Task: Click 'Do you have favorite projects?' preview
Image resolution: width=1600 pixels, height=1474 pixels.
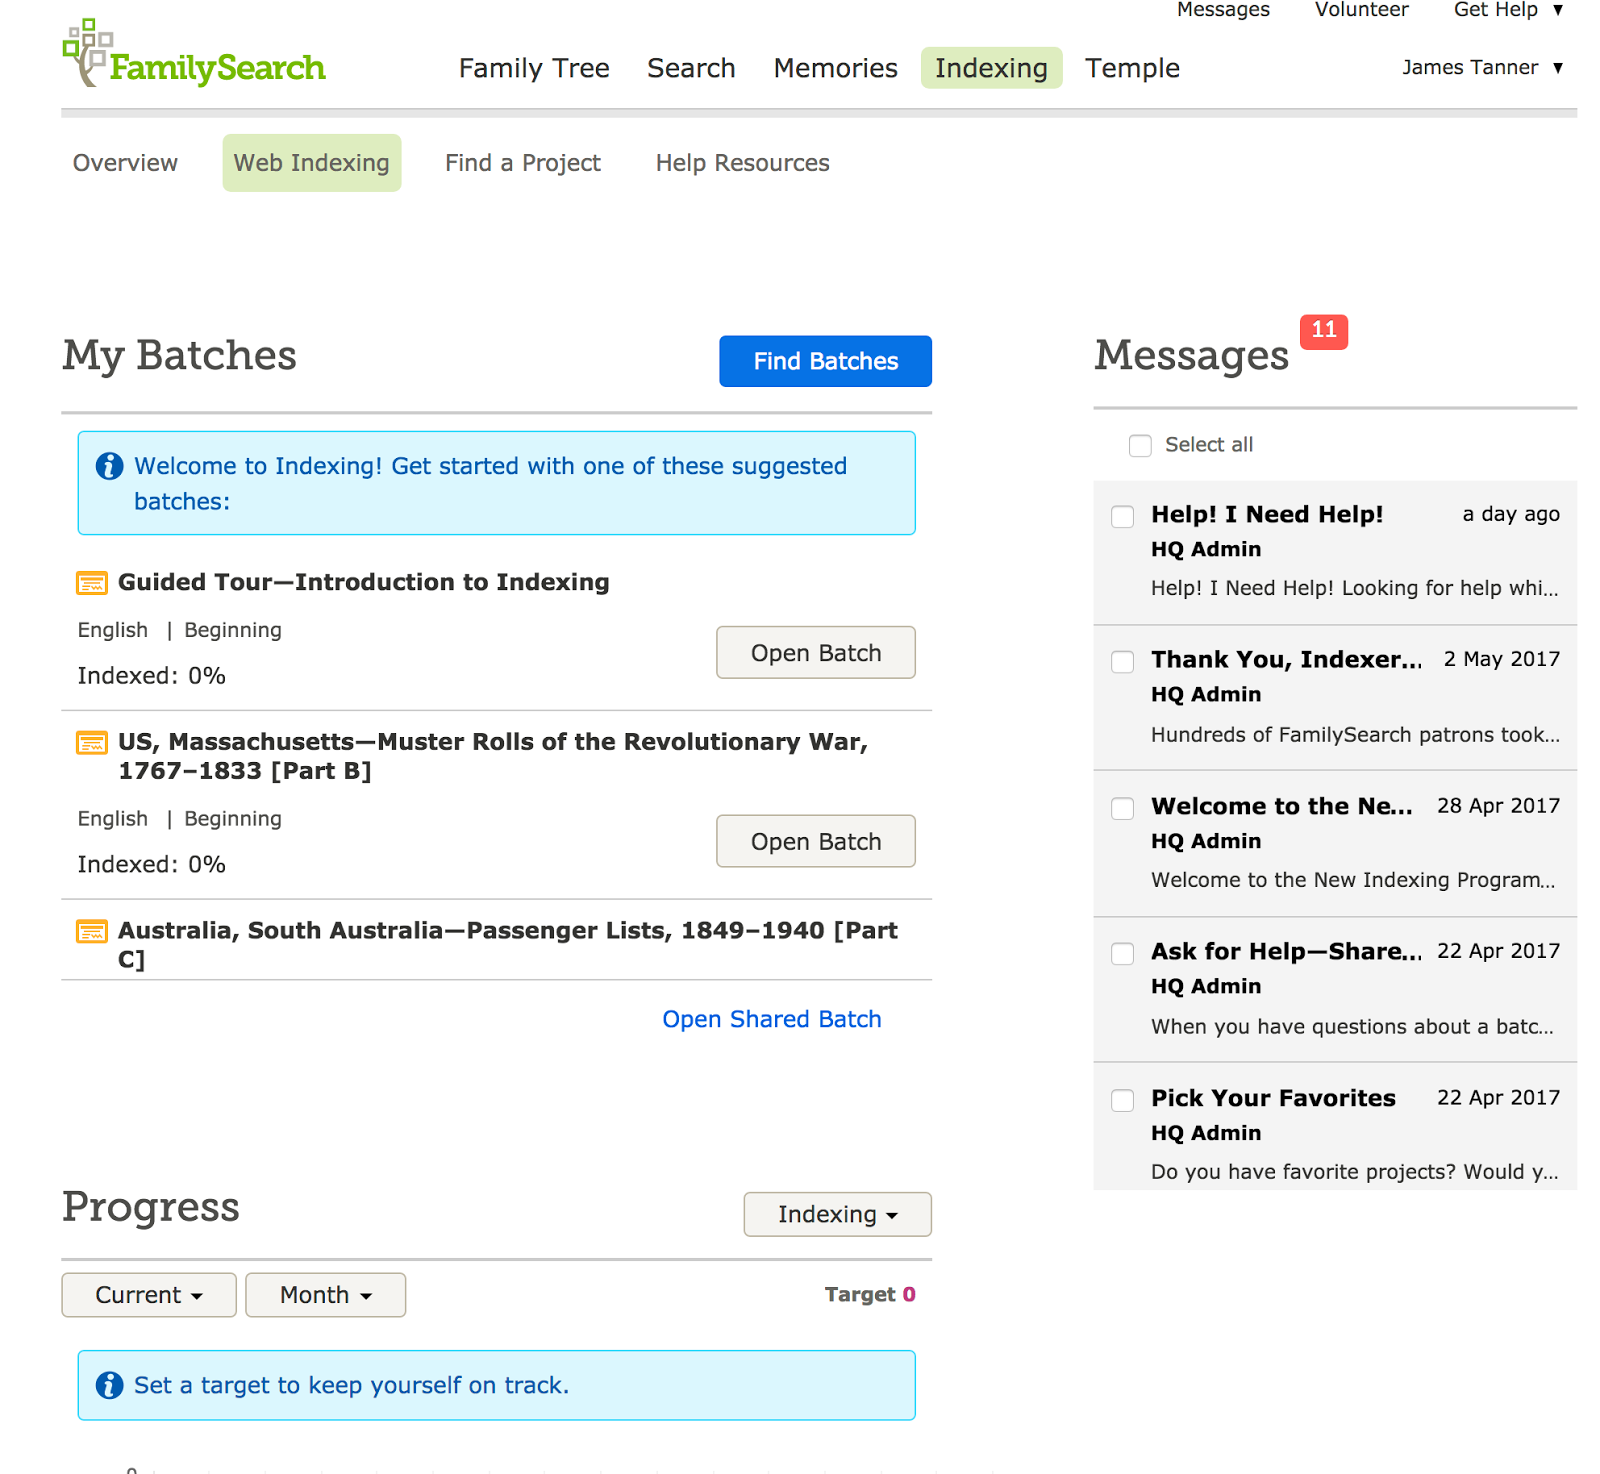Action: point(1354,1172)
